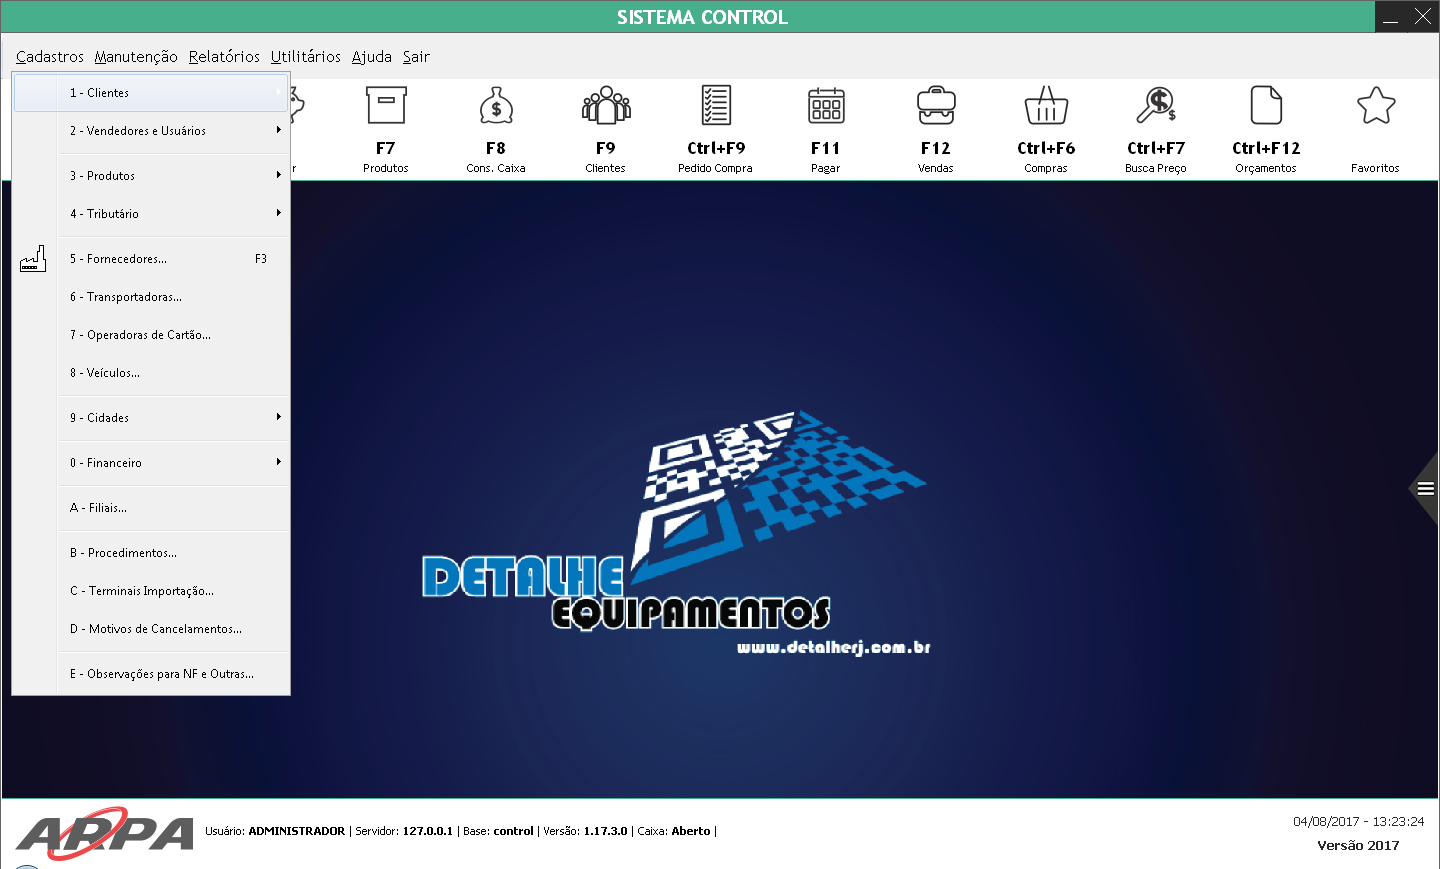The height and width of the screenshot is (869, 1440).
Task: Open the Relatórios menu
Action: [224, 57]
